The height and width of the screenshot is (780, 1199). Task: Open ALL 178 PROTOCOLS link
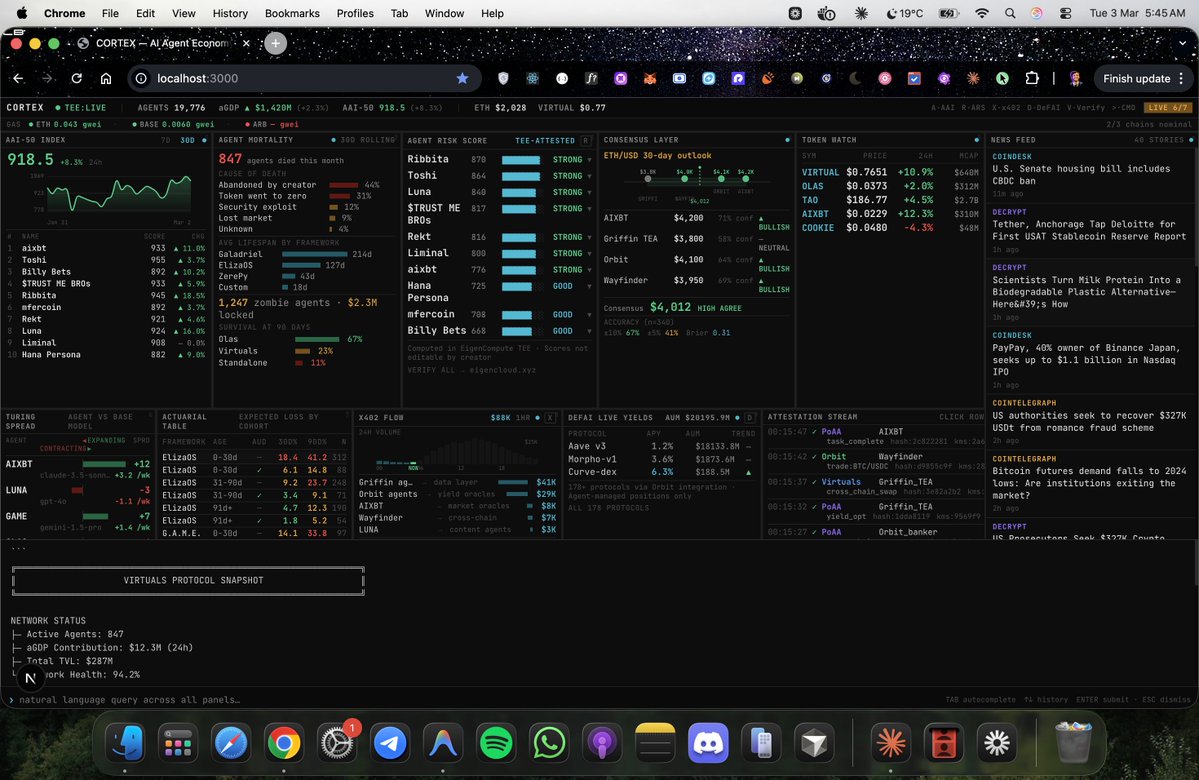(x=609, y=508)
